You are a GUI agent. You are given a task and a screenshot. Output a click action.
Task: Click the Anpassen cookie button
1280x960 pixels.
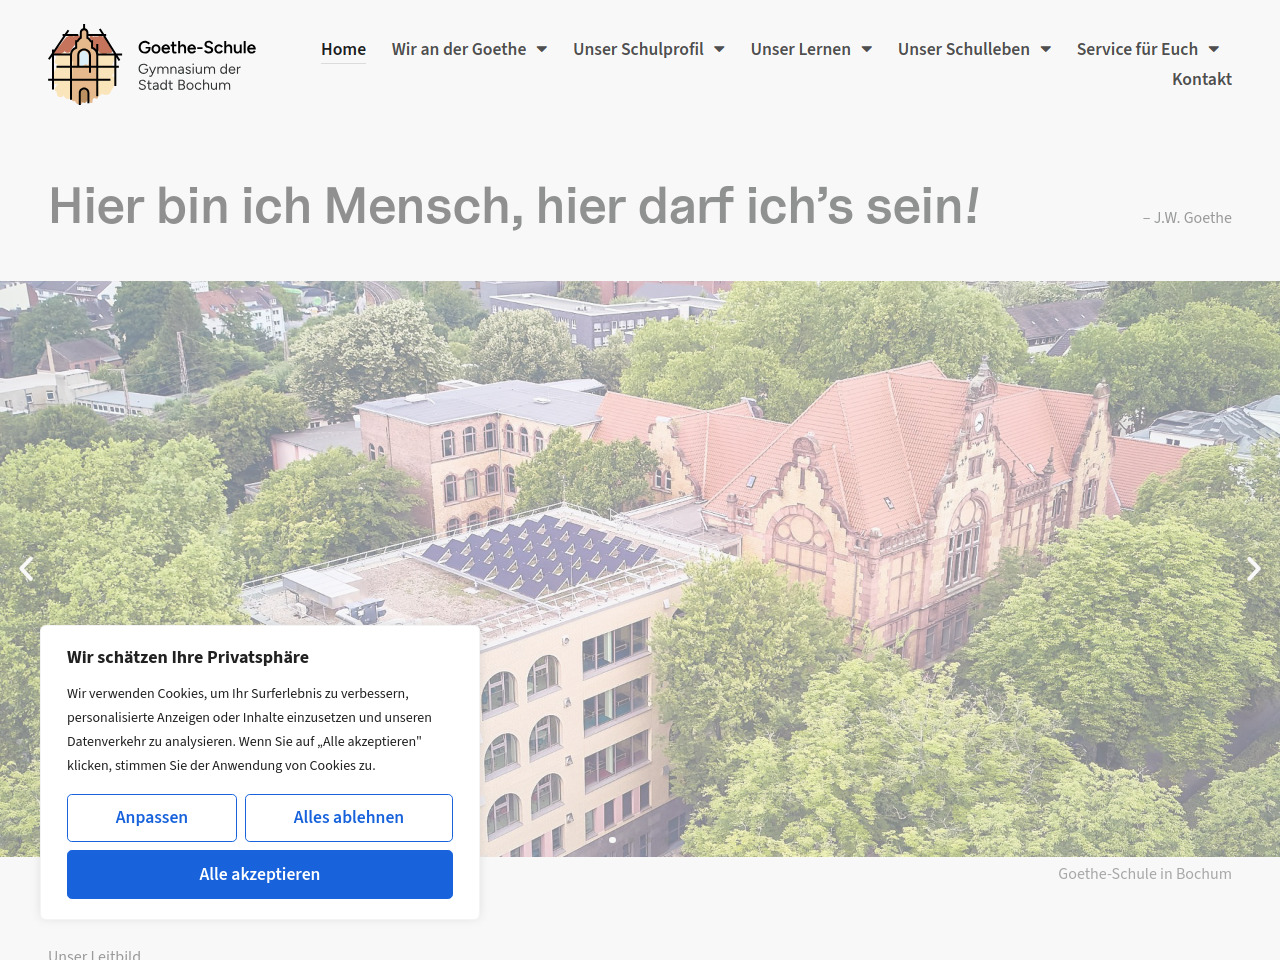[152, 818]
